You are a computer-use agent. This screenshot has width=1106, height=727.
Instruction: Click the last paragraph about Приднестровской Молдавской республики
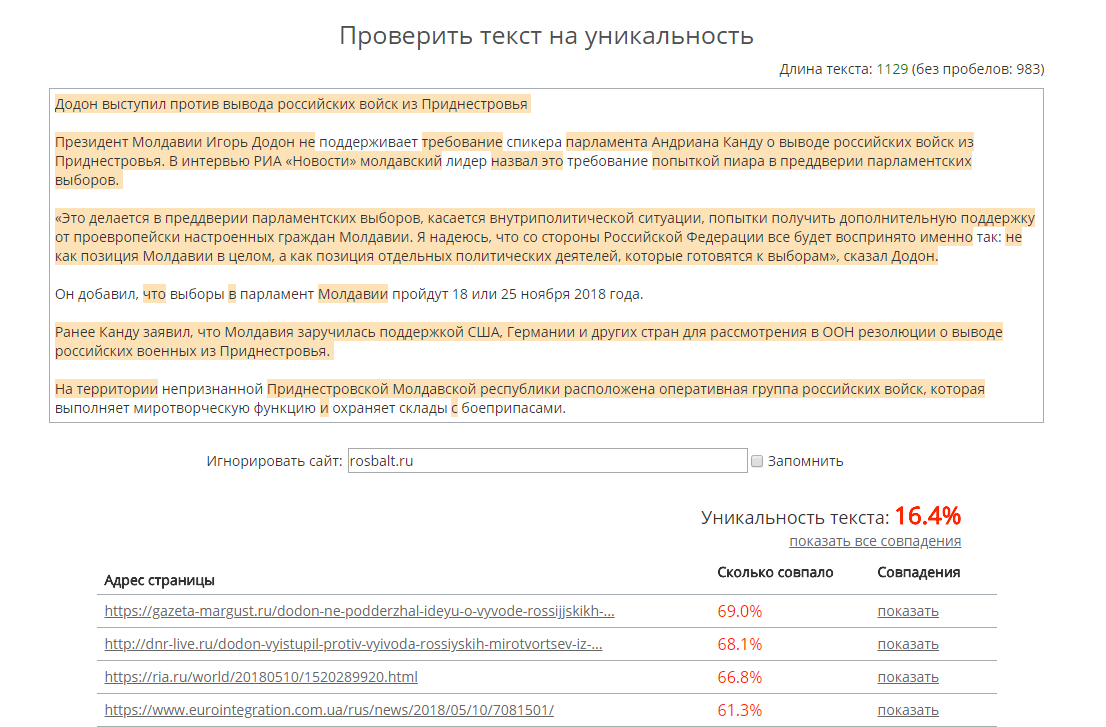[519, 398]
